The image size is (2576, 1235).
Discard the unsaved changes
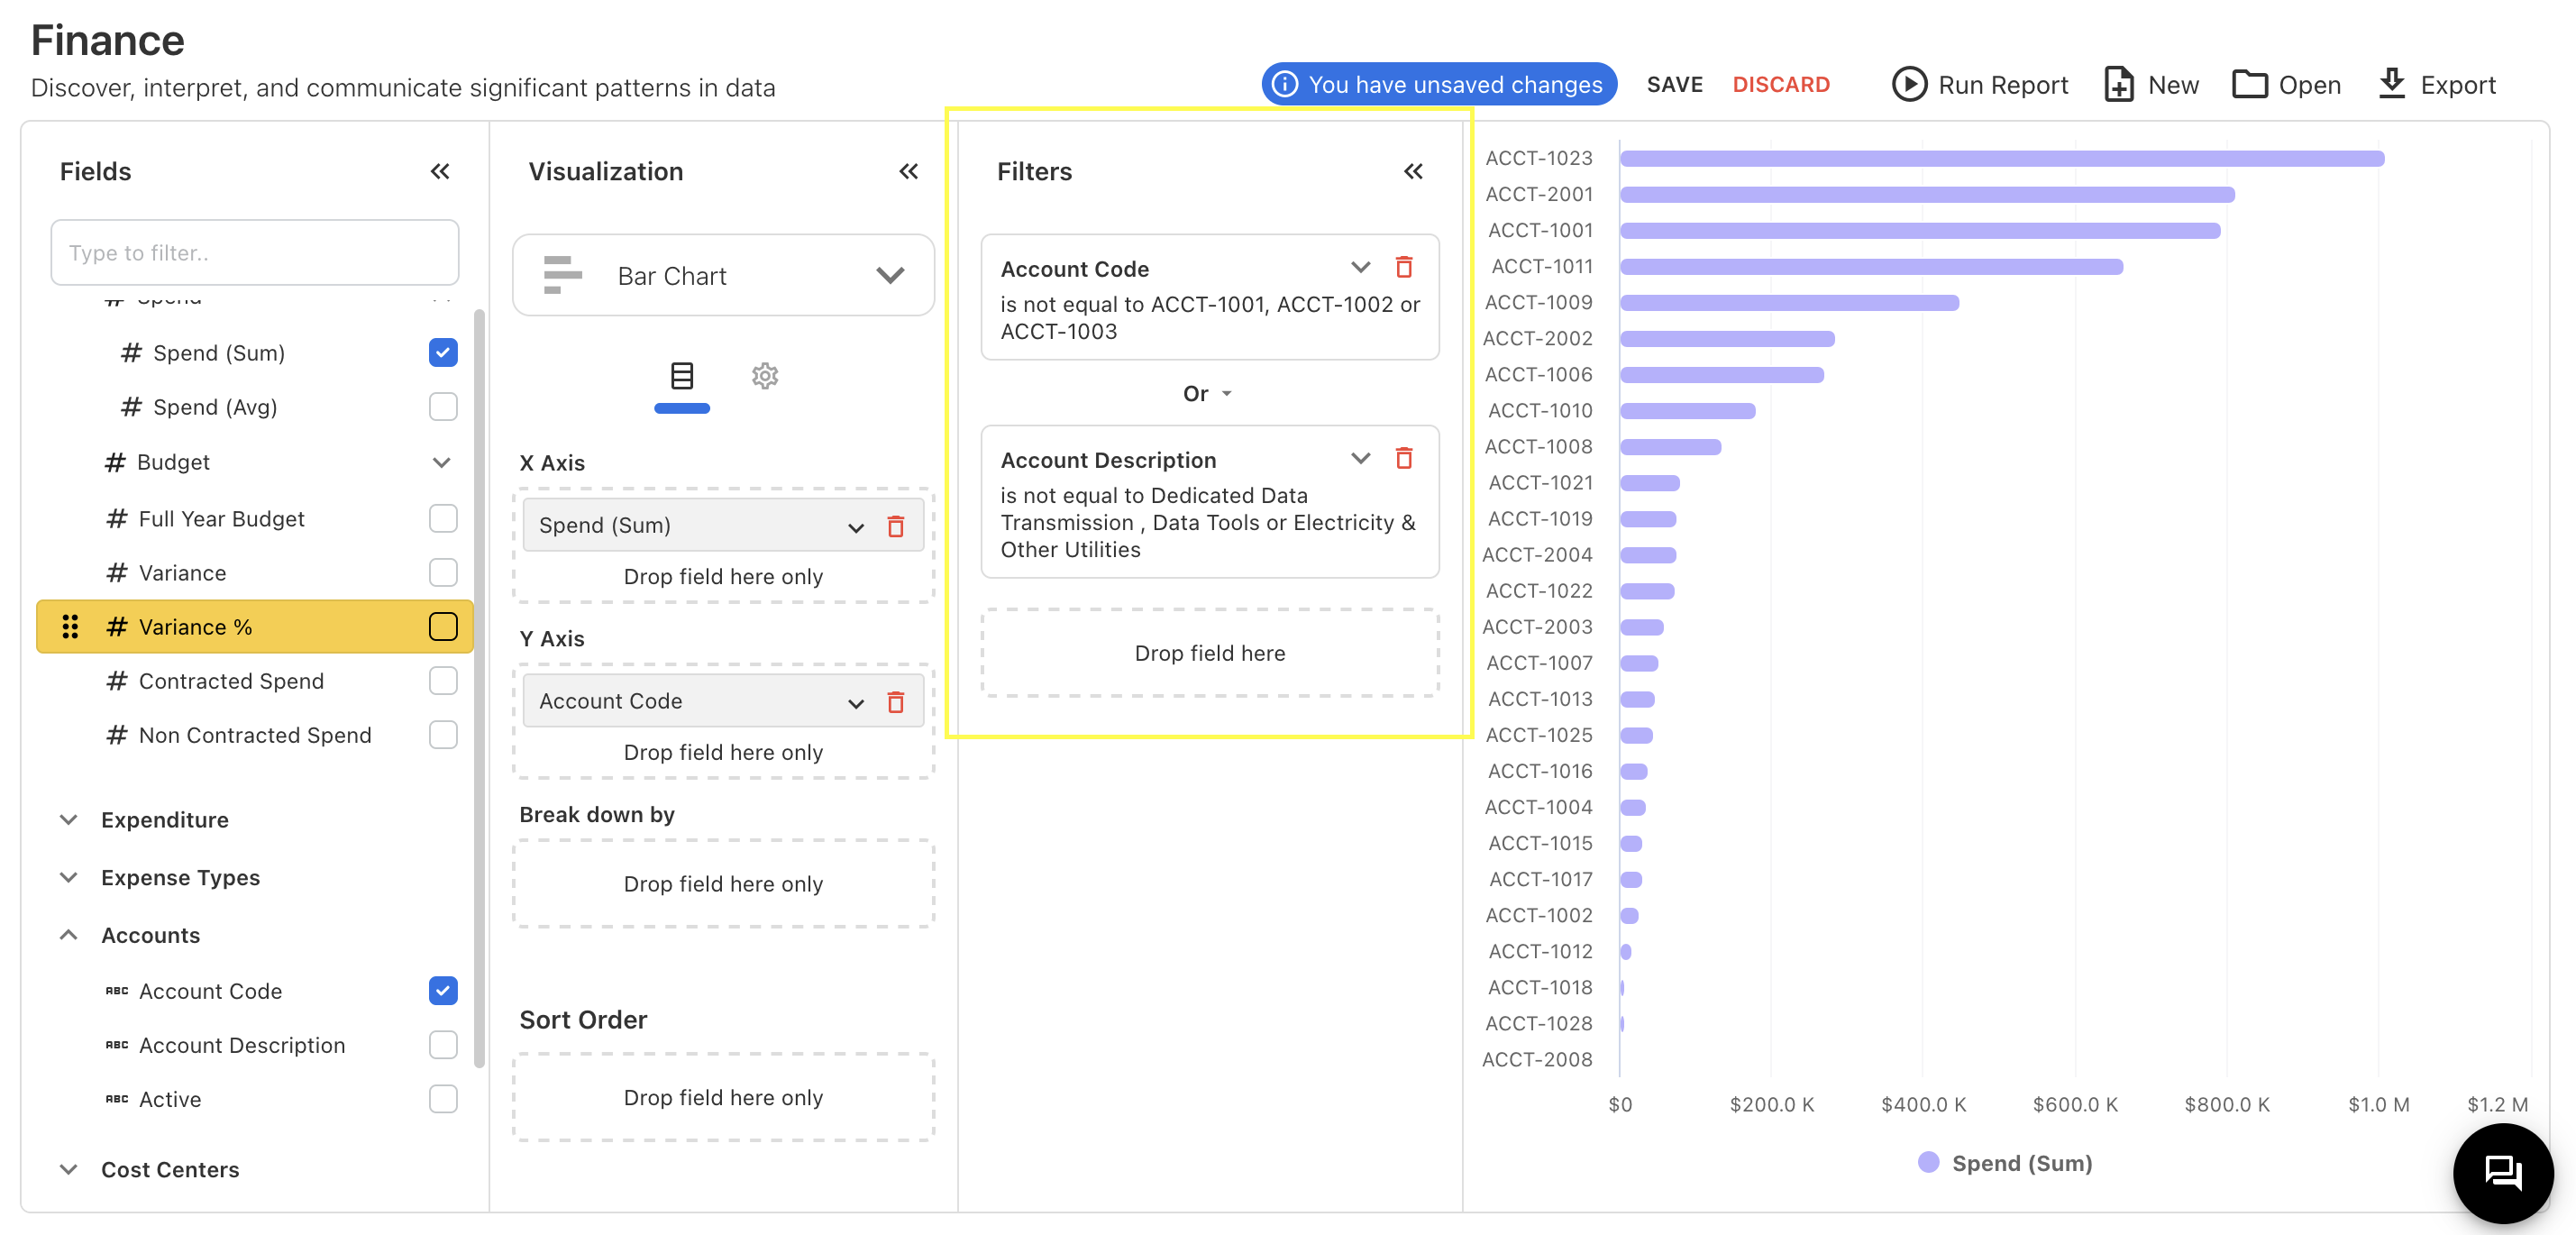pyautogui.click(x=1780, y=84)
